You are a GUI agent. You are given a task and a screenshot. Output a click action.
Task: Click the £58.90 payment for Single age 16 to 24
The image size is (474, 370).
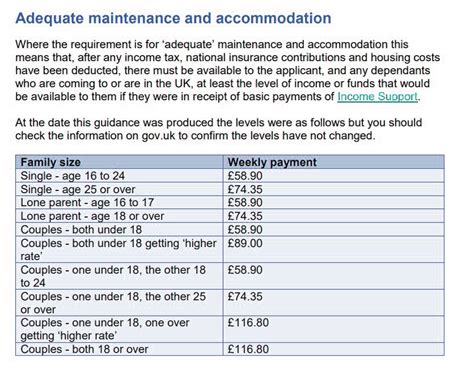(x=334, y=176)
